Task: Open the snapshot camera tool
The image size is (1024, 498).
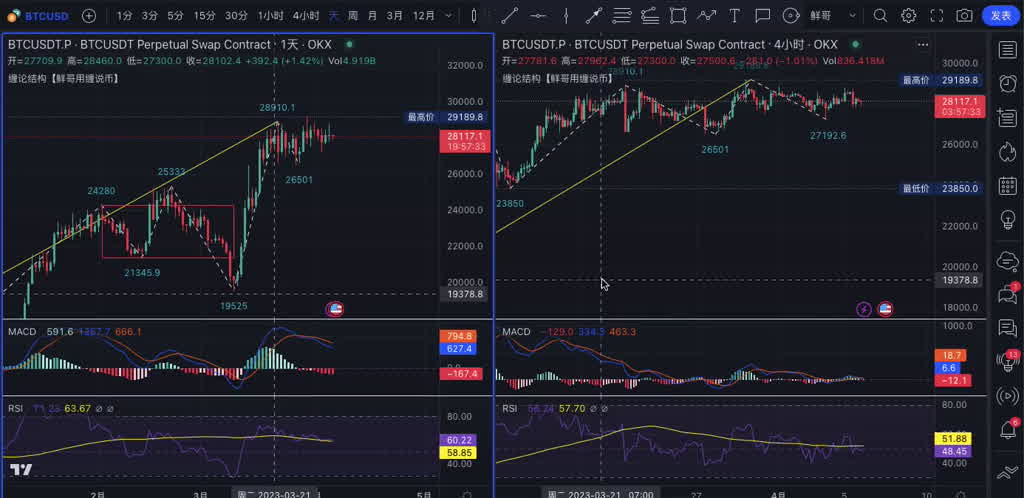Action: [964, 16]
